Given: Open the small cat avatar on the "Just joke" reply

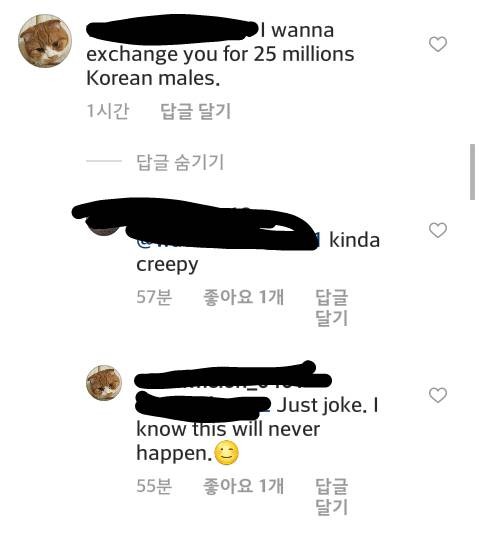Looking at the screenshot, I should coord(104,383).
